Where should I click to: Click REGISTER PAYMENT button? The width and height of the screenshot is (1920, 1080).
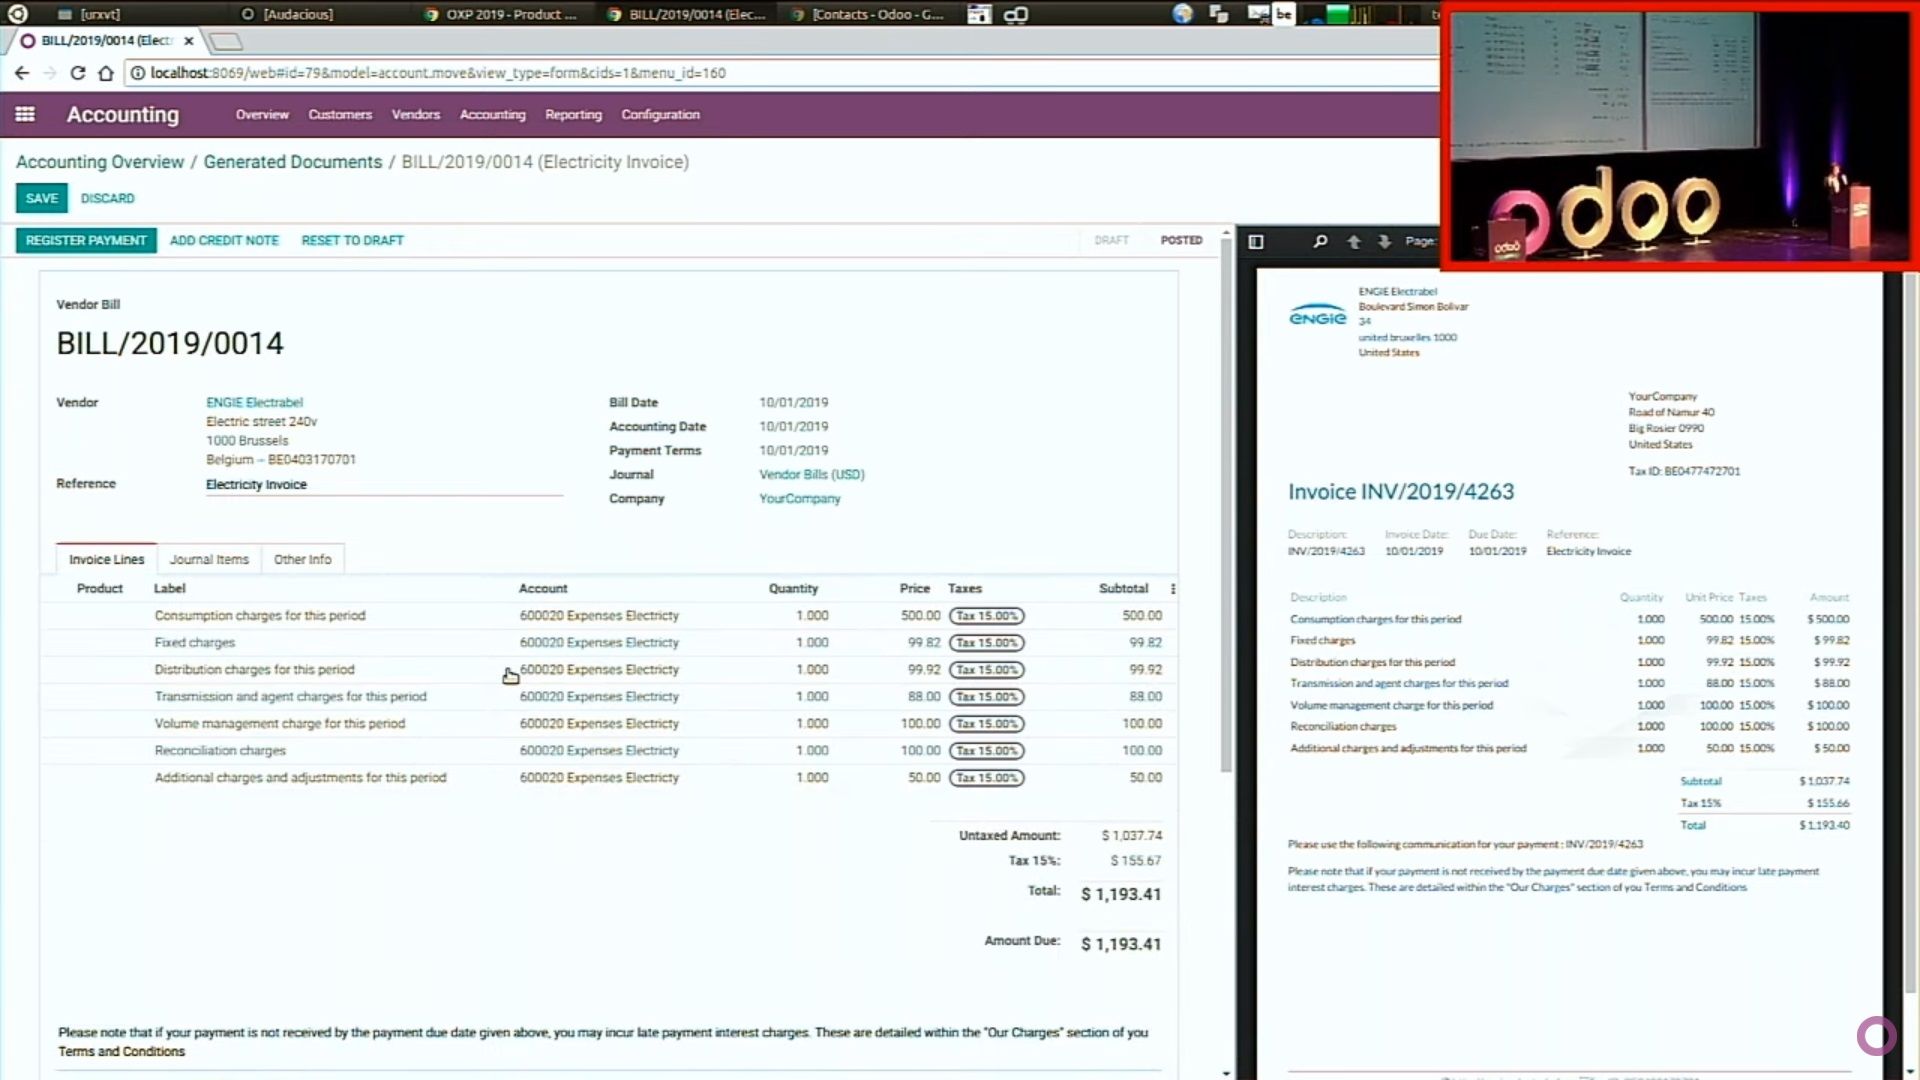pyautogui.click(x=86, y=240)
